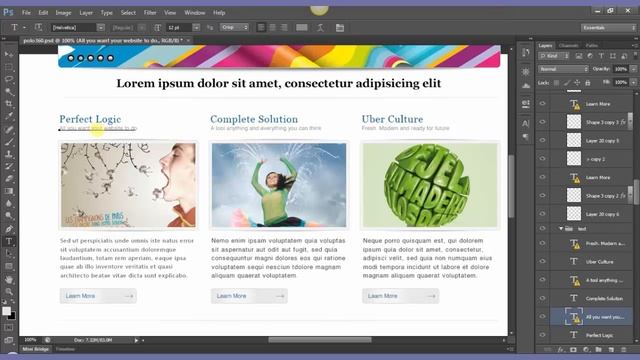Hide the Complete Solution layer
Screen dimensions: 640x360
click(542, 298)
